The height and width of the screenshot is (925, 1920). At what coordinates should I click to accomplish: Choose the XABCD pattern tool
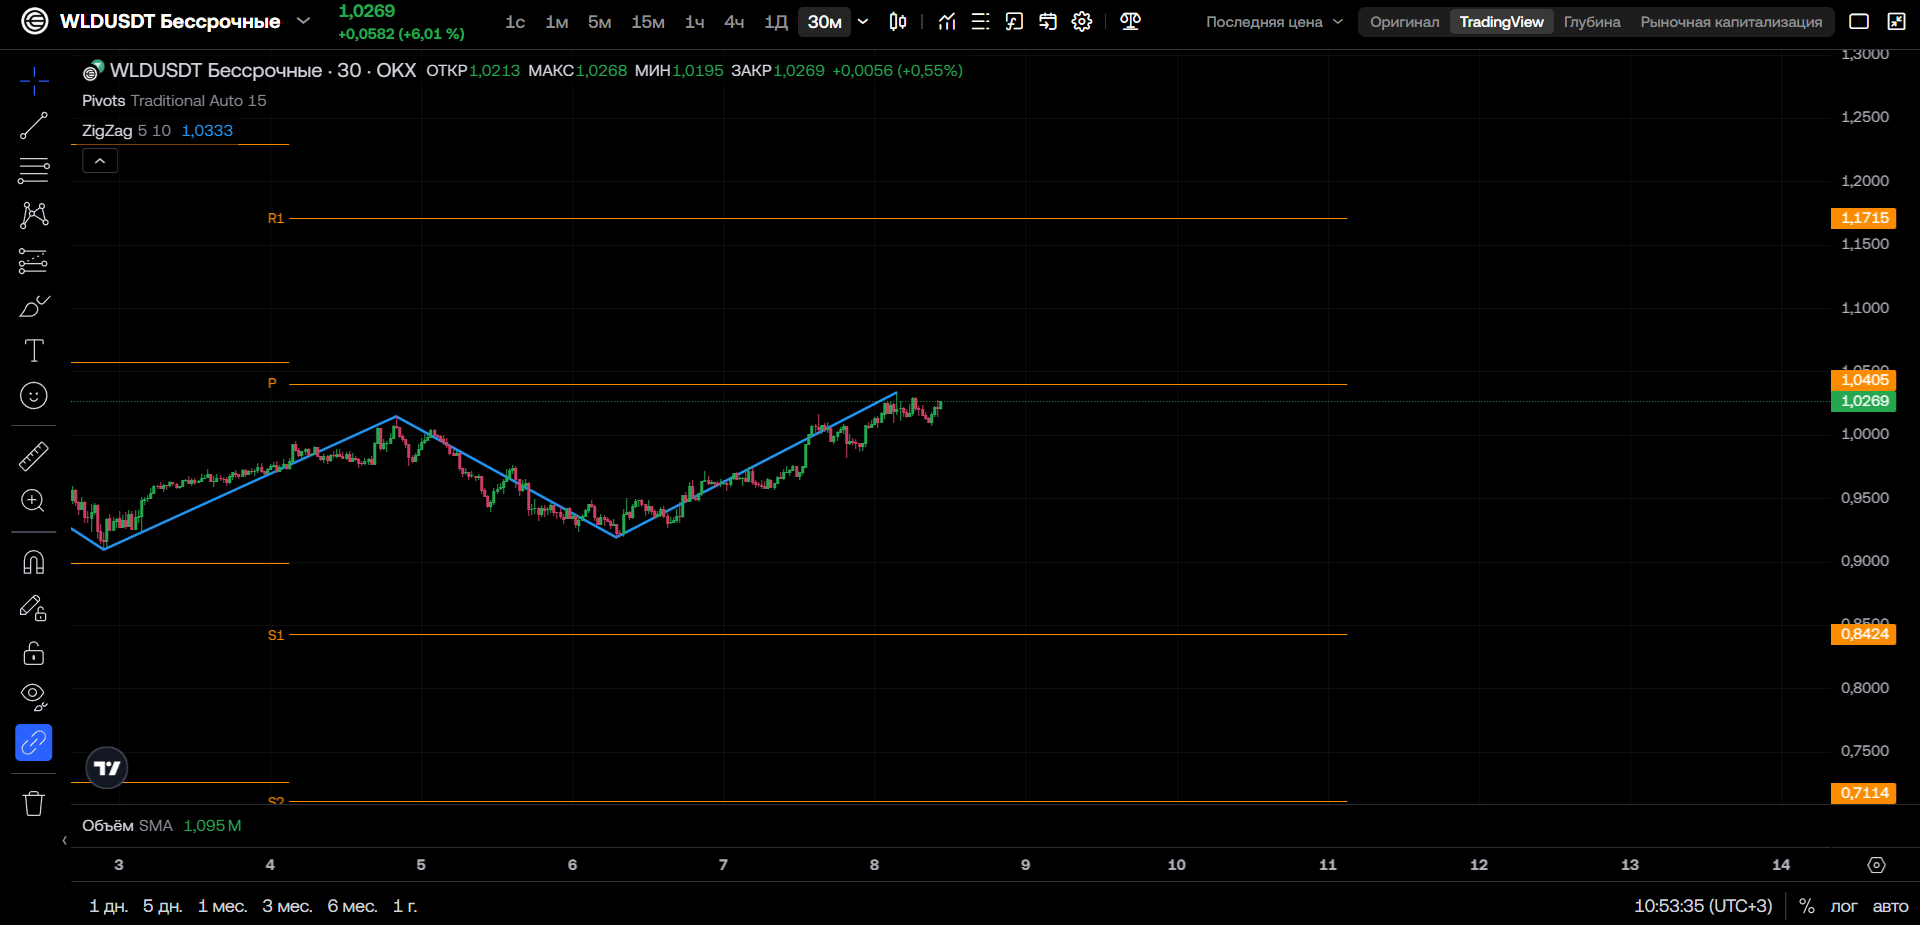point(34,215)
